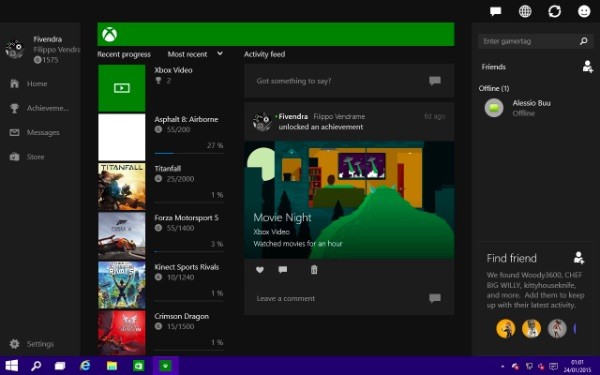Click the Home icon in sidebar
Screen dimensions: 600x375
tap(15, 83)
